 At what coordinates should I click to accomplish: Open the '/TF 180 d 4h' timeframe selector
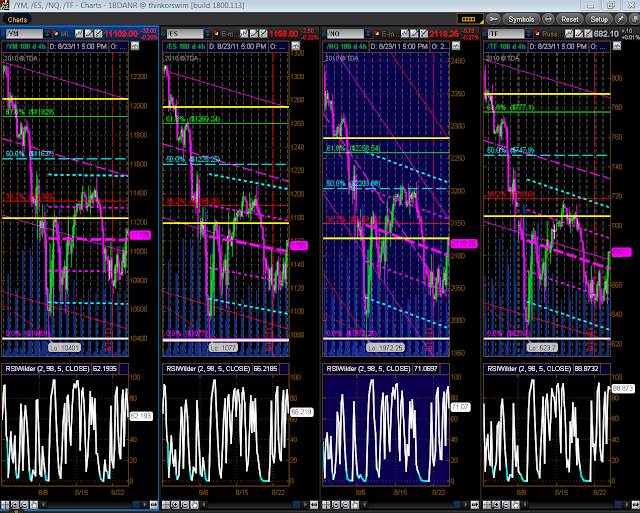coord(506,47)
